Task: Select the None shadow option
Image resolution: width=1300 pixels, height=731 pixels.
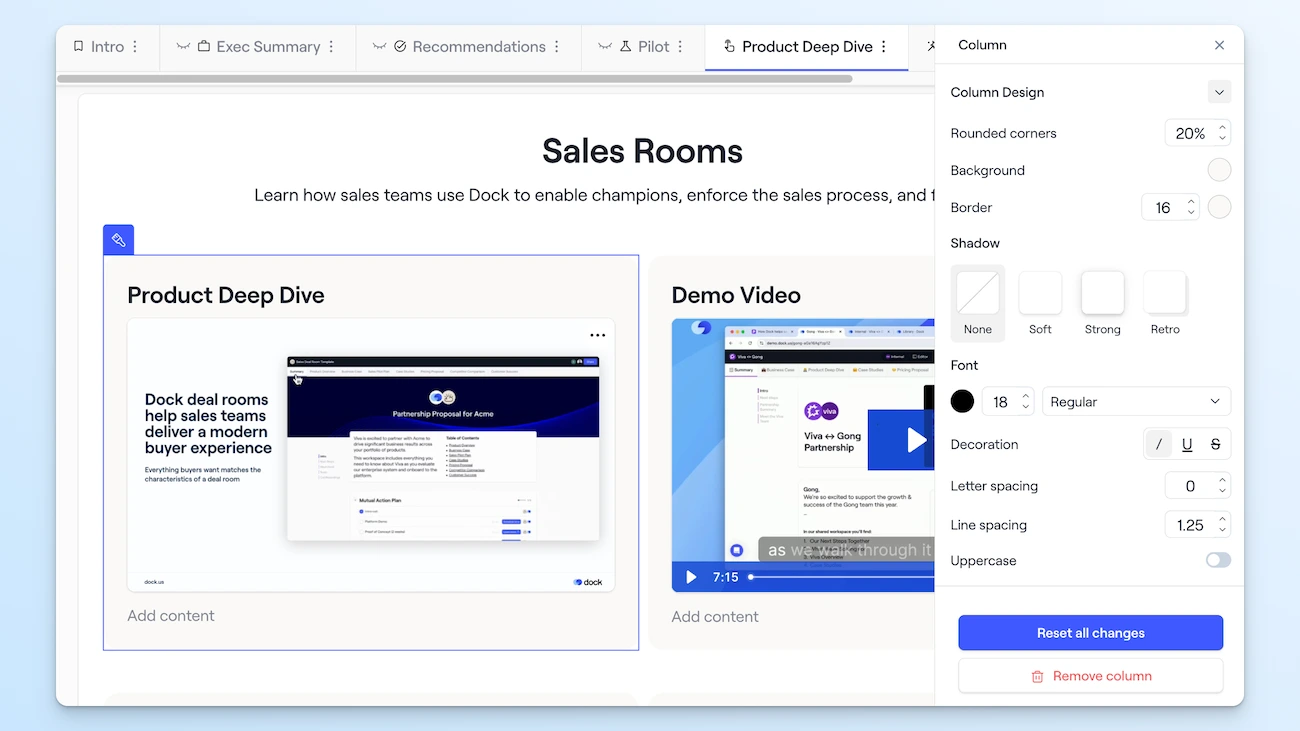Action: (x=978, y=304)
